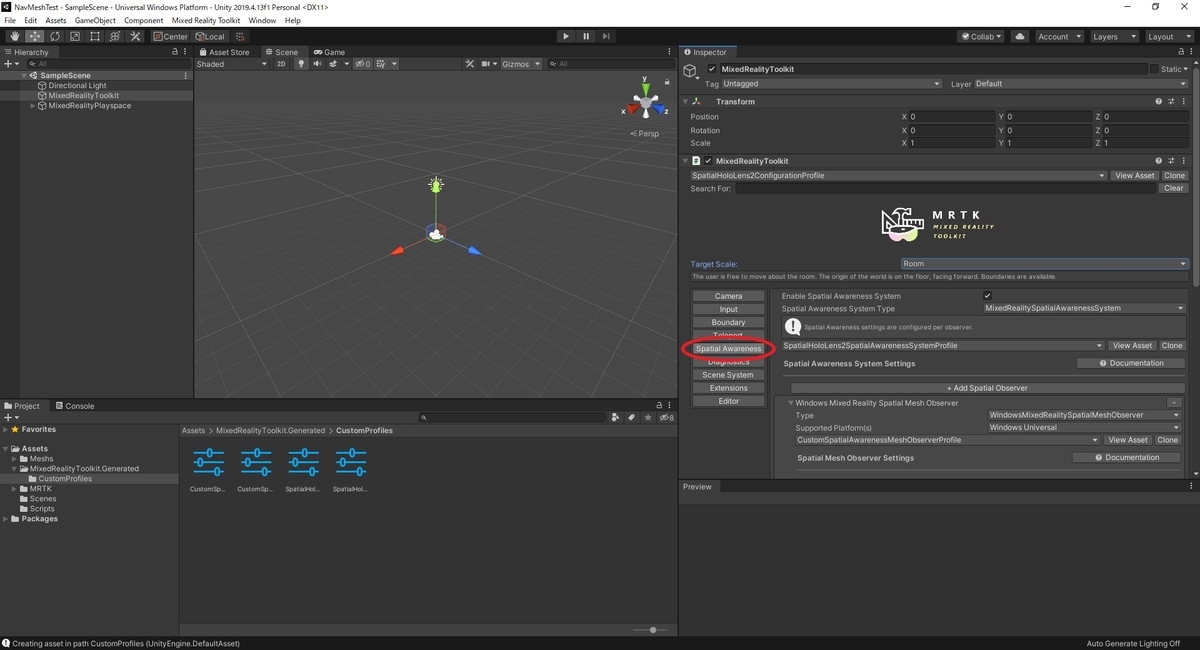
Task: Open scene component tools wrench icon
Action: [x=470, y=64]
